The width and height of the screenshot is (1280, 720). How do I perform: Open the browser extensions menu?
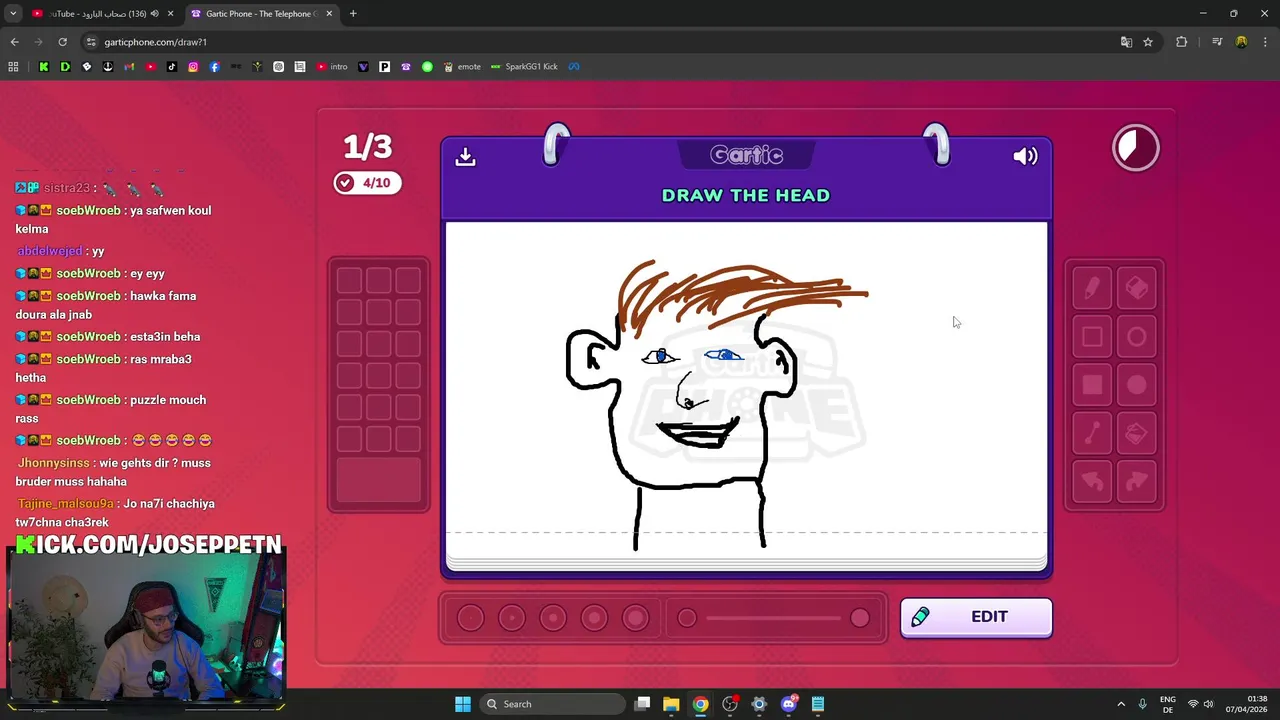1181,42
